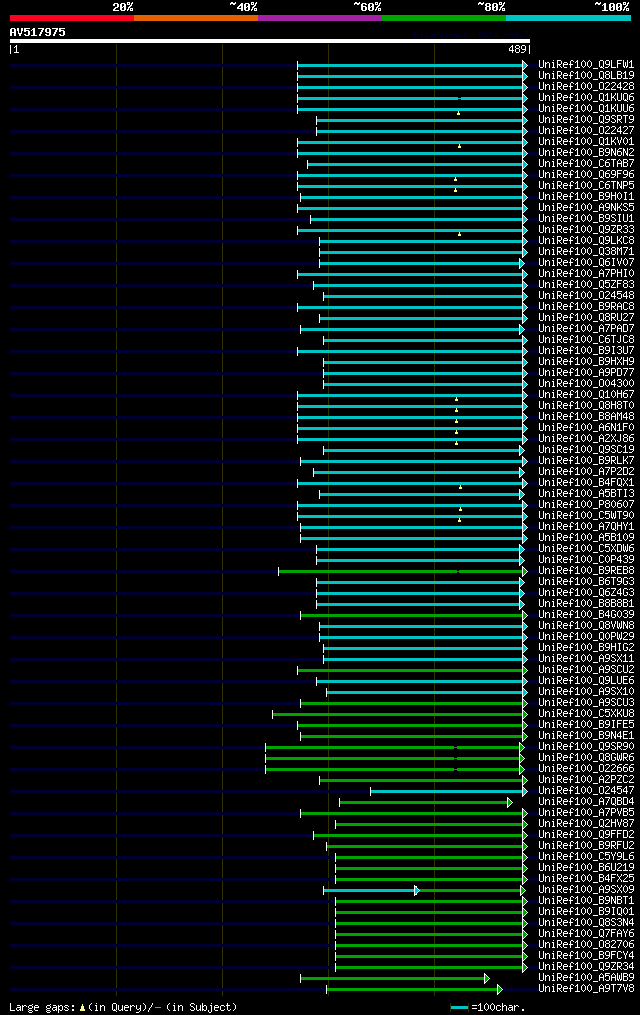Click the query name AV517975

(x=38, y=32)
